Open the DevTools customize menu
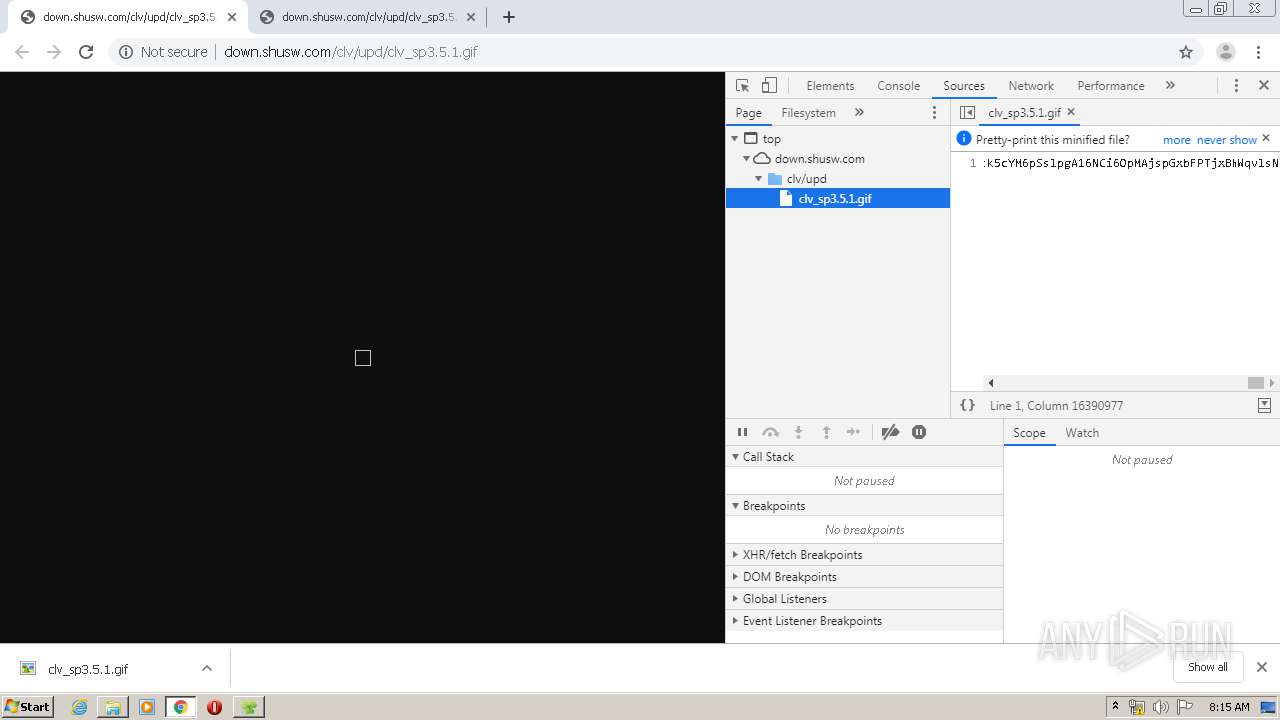The width and height of the screenshot is (1280, 720). coord(1236,86)
